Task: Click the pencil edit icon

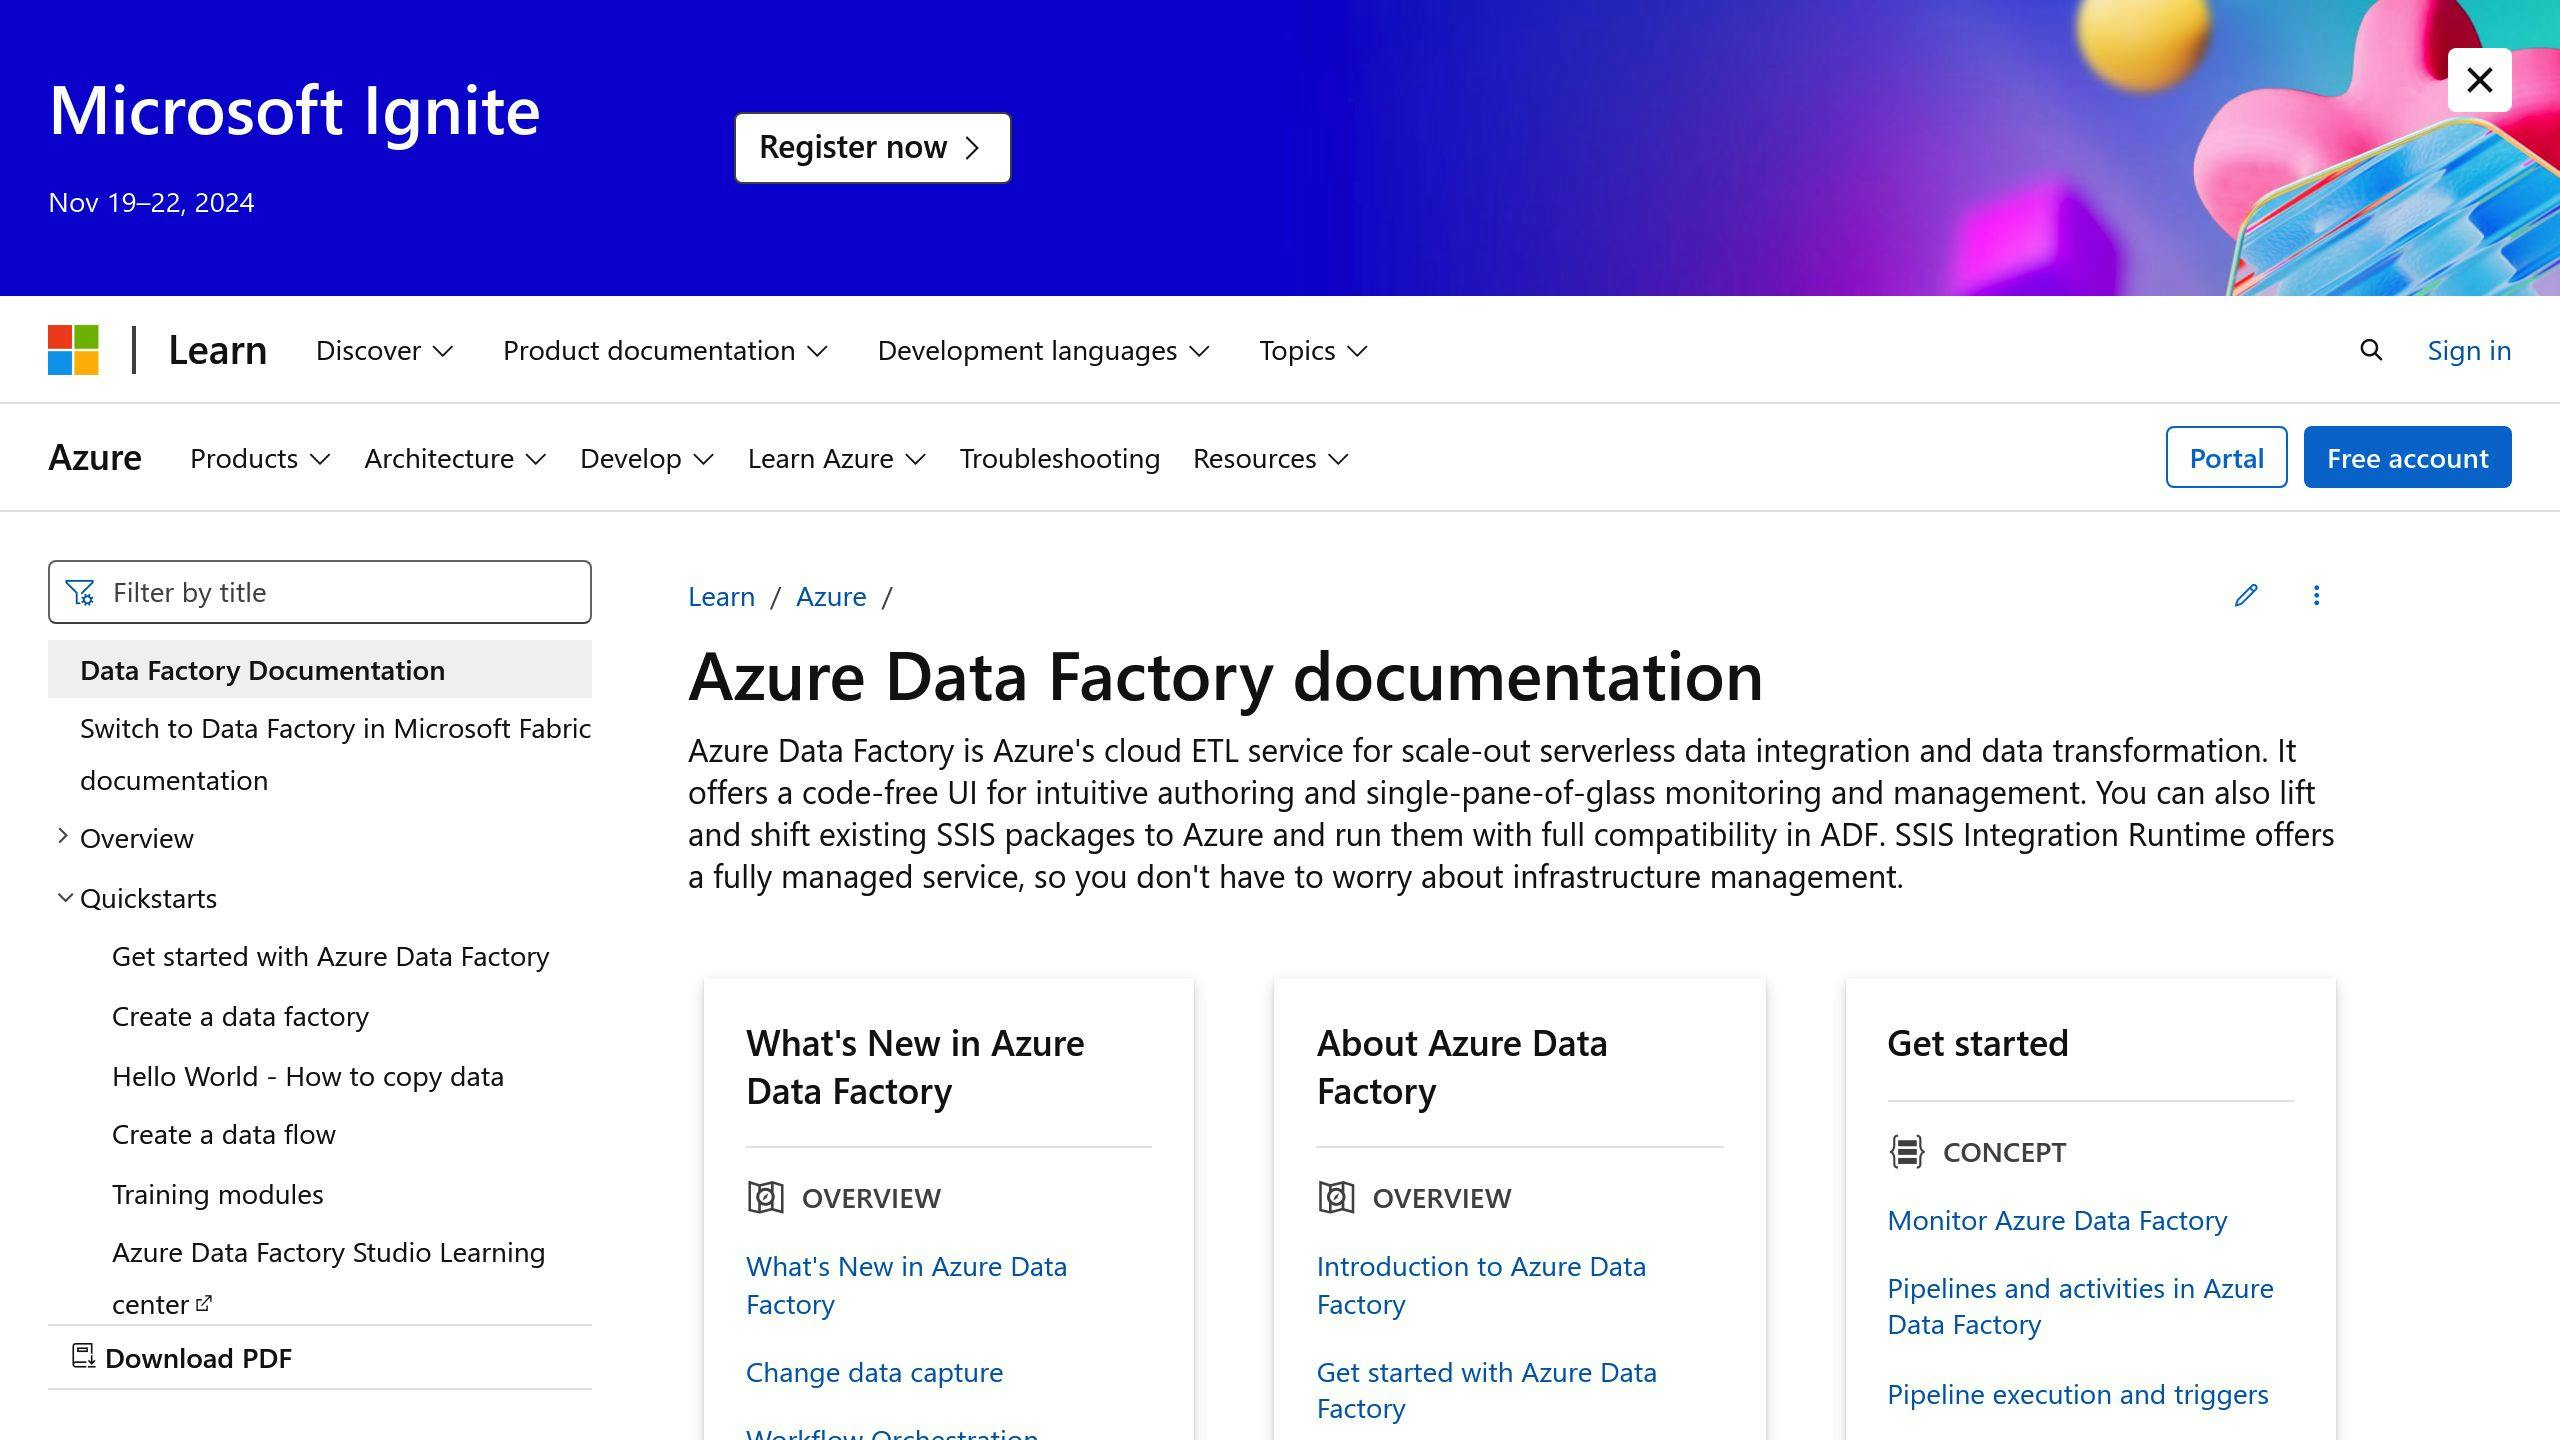Action: click(2246, 596)
